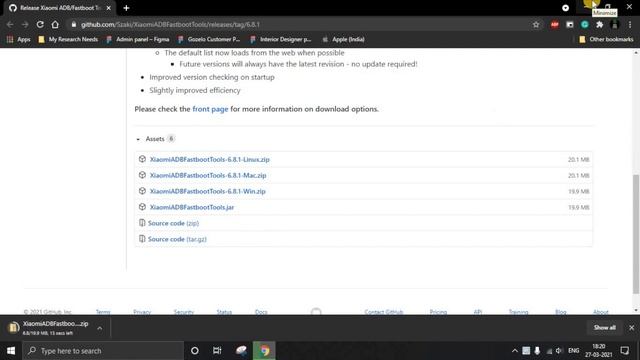640x360 pixels.
Task: Download XiaomiADBFastbootTools-6.8.1-Win.zip
Action: 208,191
